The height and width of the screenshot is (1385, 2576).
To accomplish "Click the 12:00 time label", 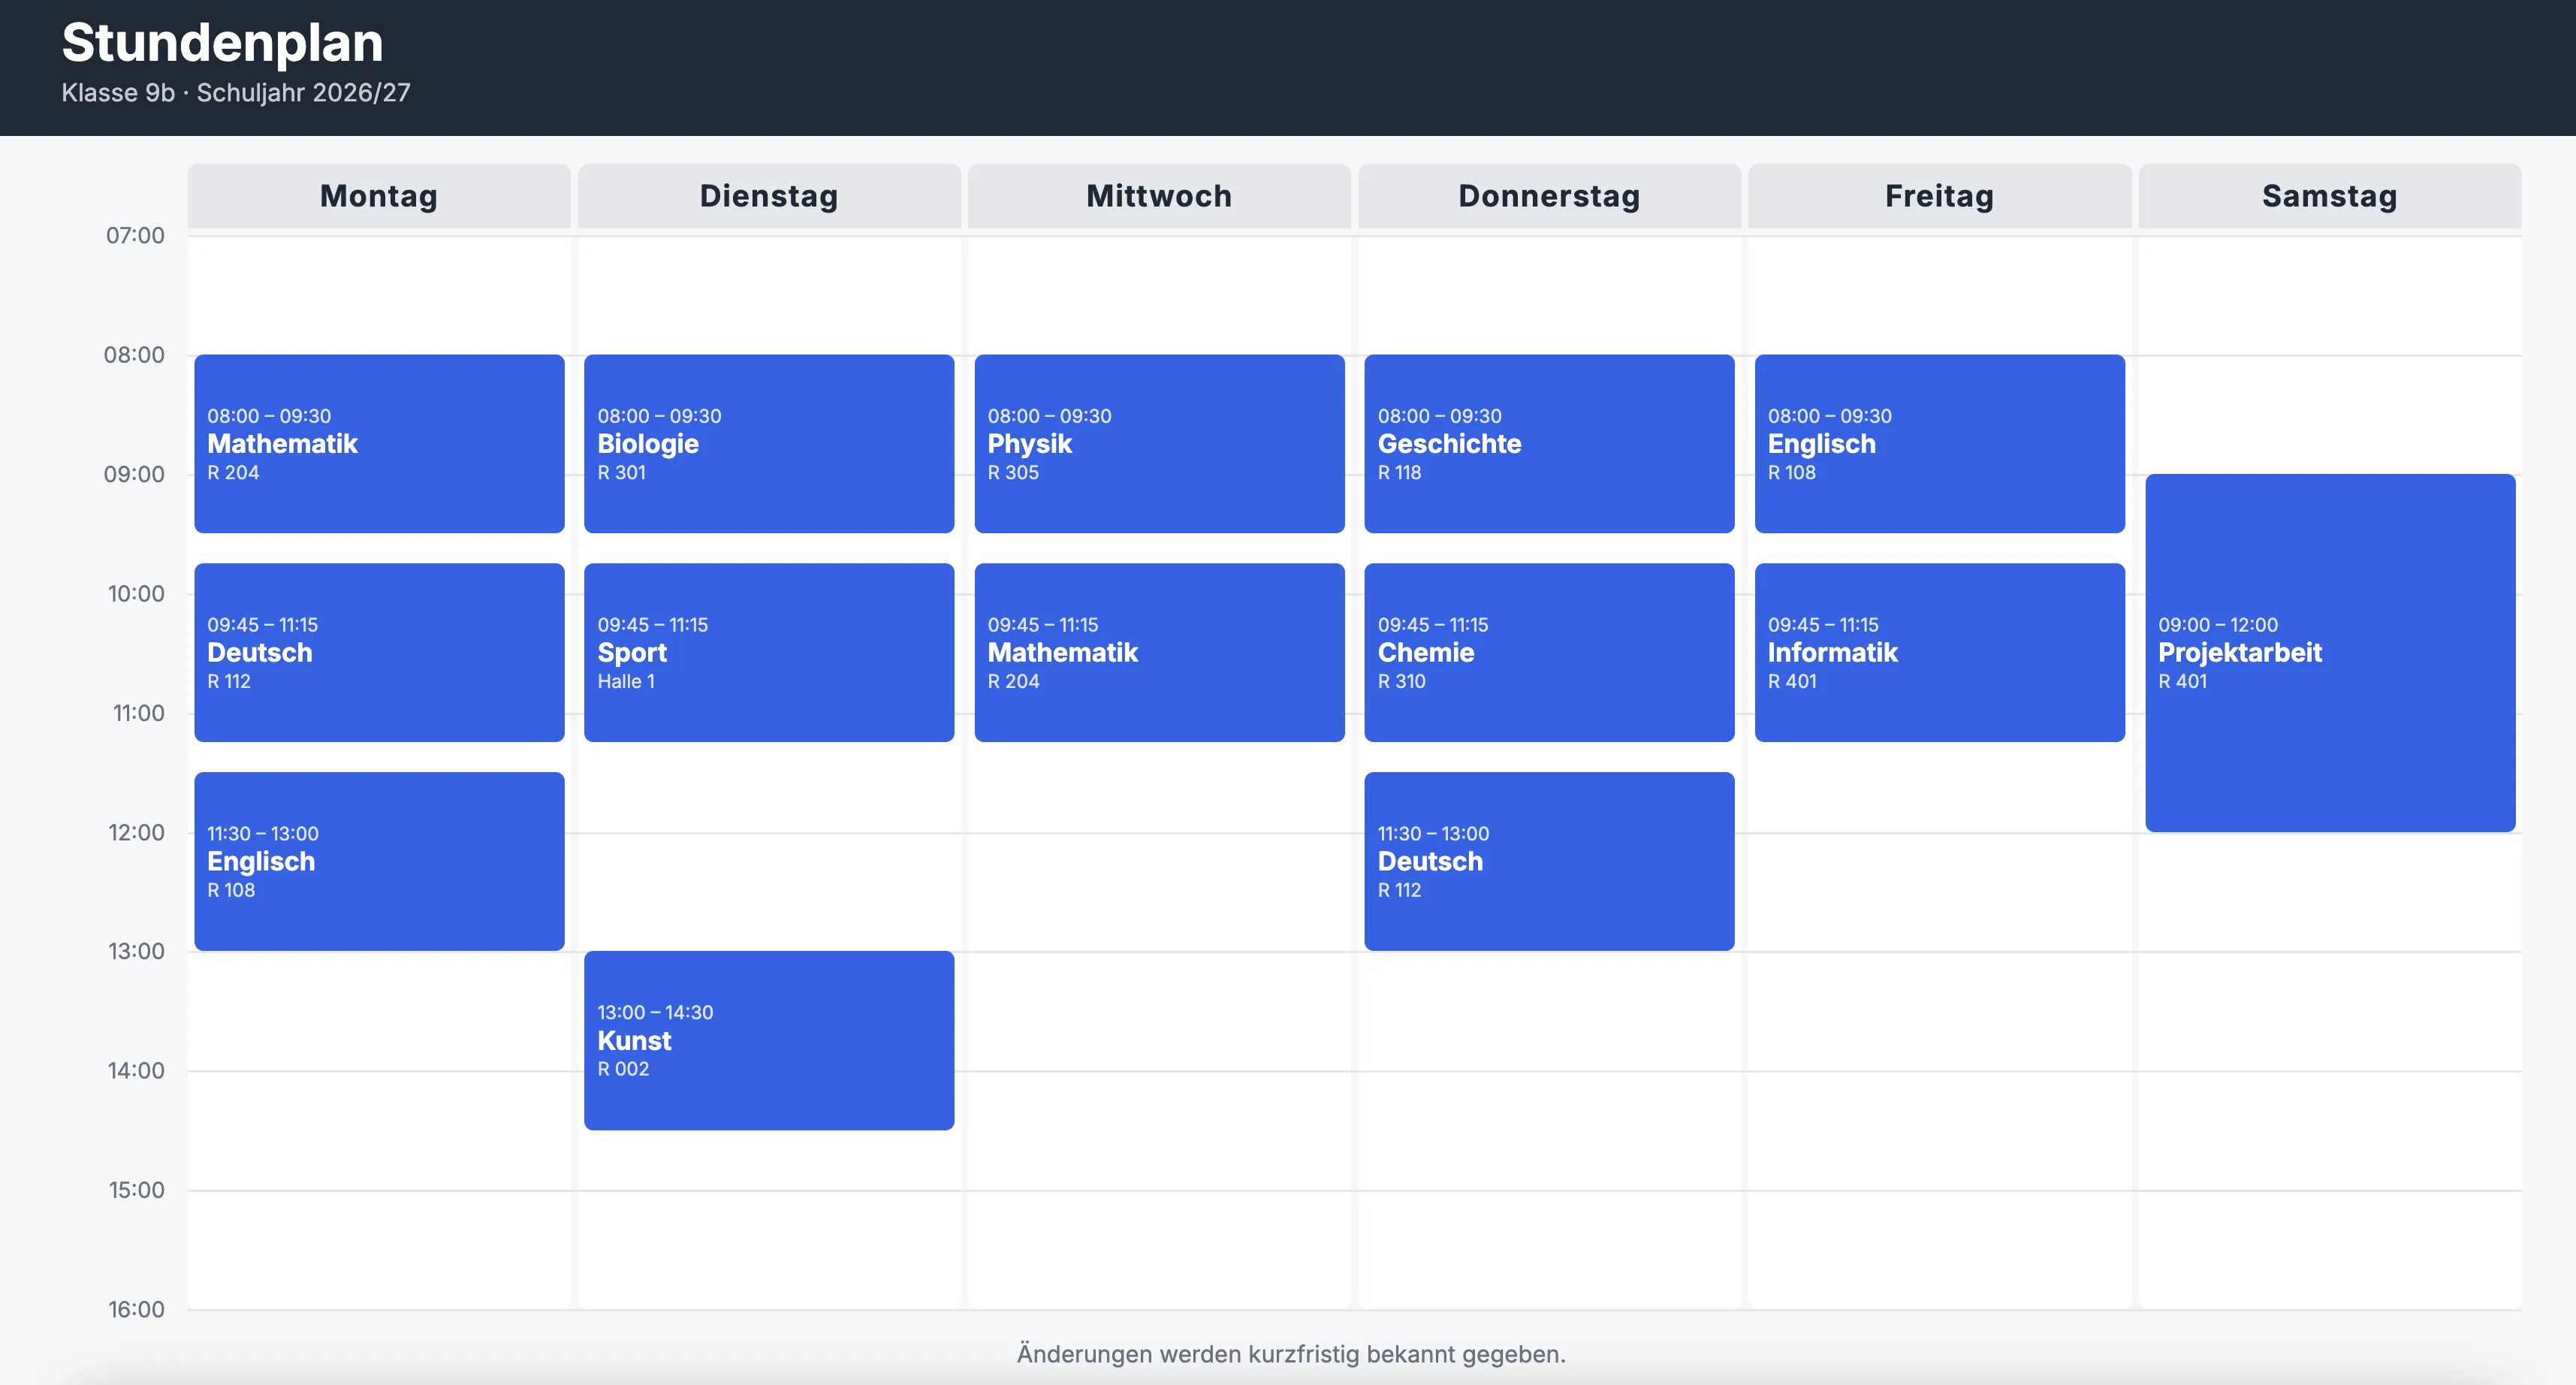I will (136, 832).
